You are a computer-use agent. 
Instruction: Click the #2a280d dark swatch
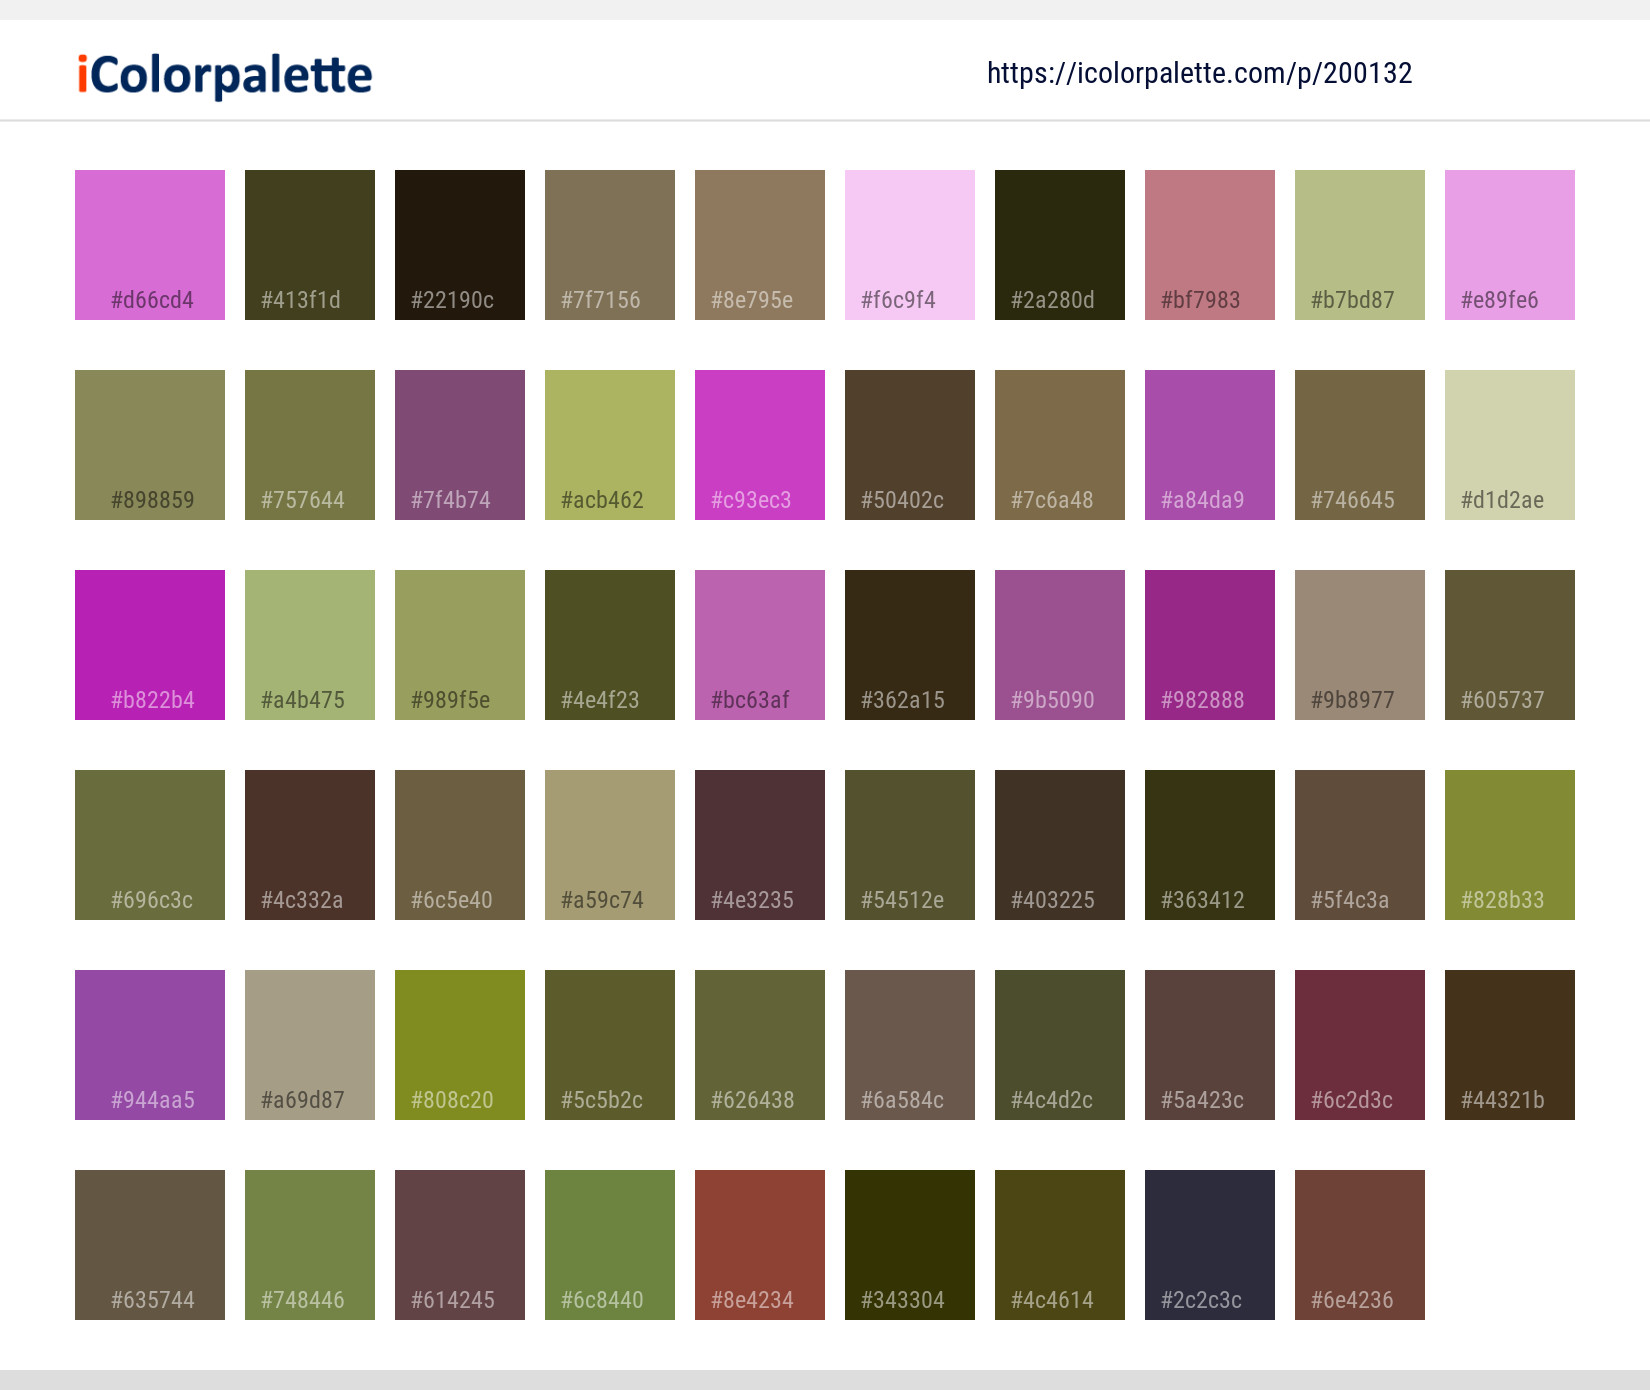pyautogui.click(x=1059, y=244)
